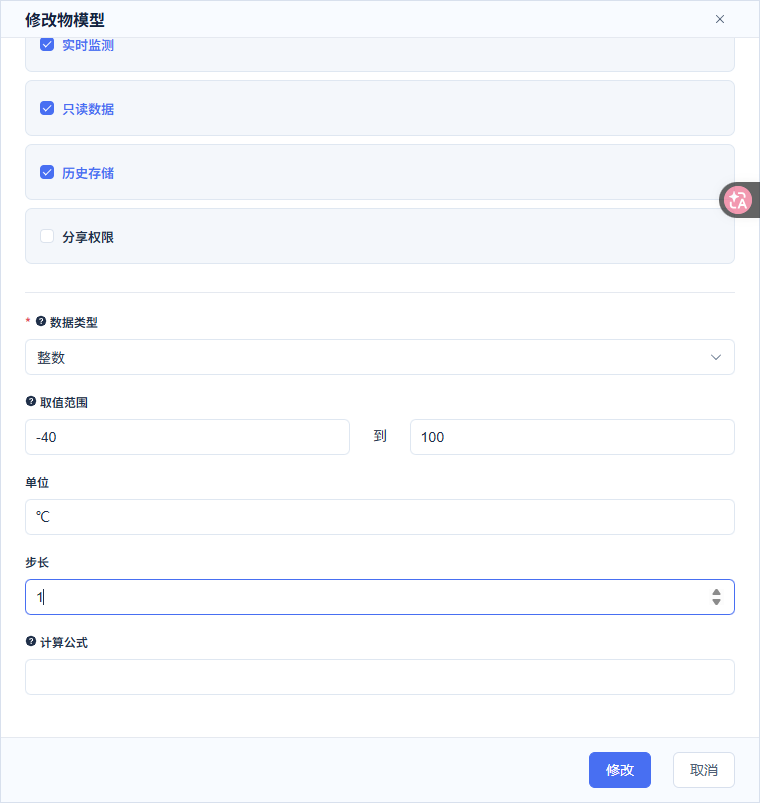Viewport: 760px width, 803px height.
Task: Open the 数据类型 dropdown showing 整数
Action: tap(380, 357)
